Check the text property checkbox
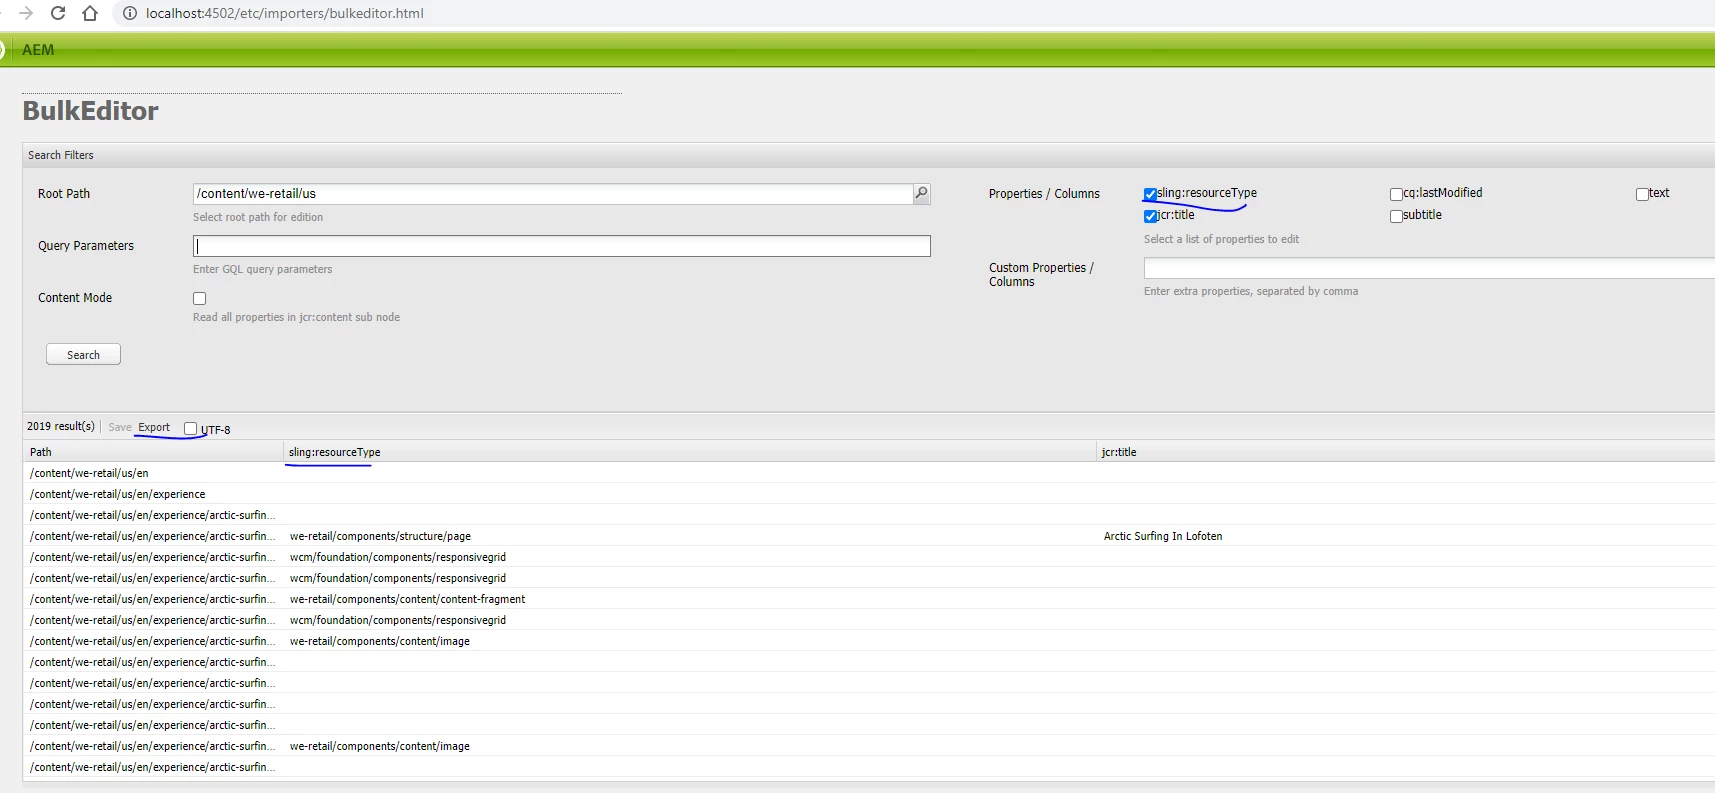The height and width of the screenshot is (793, 1715). pyautogui.click(x=1642, y=194)
